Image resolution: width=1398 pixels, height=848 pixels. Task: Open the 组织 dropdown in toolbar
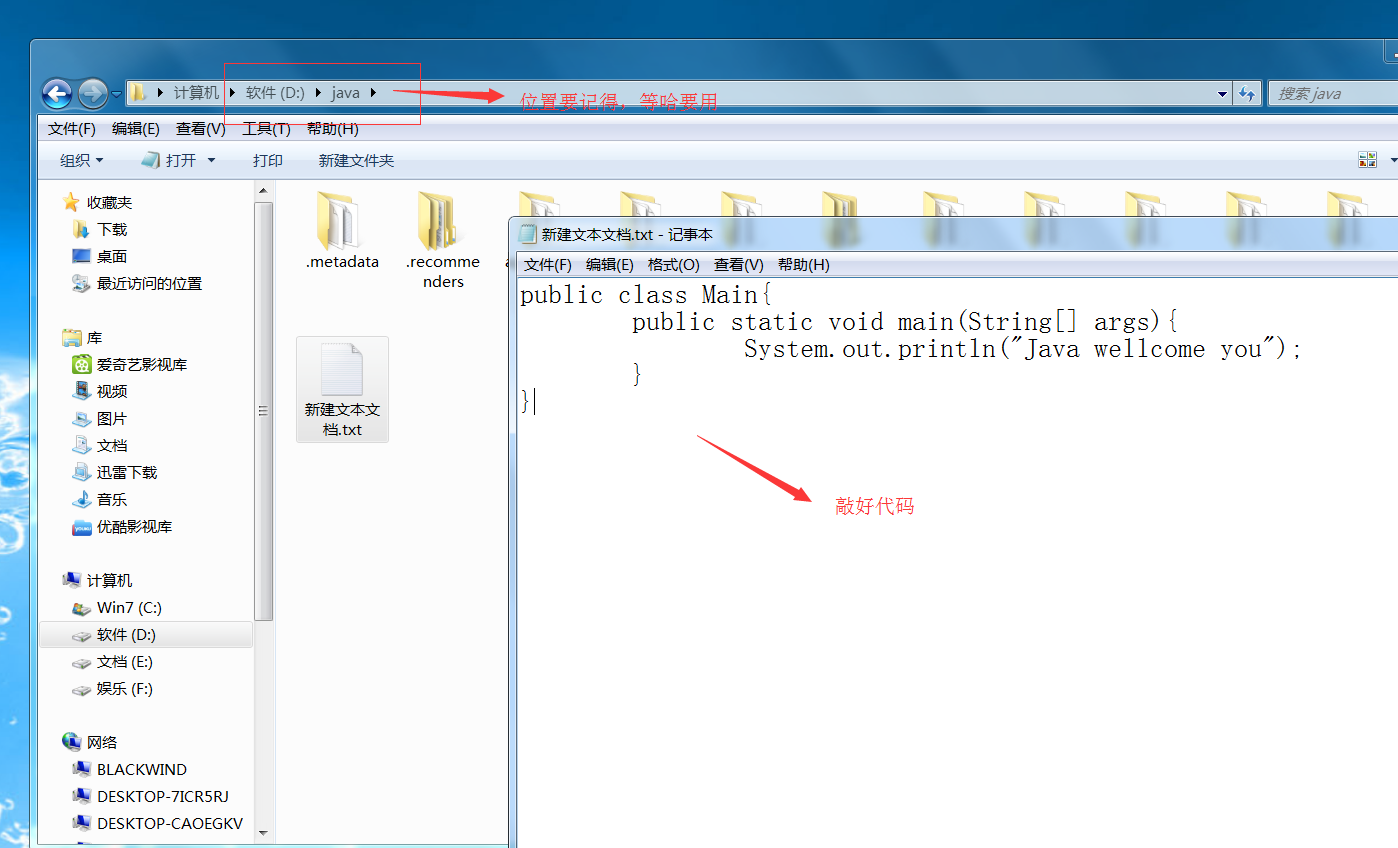click(81, 160)
